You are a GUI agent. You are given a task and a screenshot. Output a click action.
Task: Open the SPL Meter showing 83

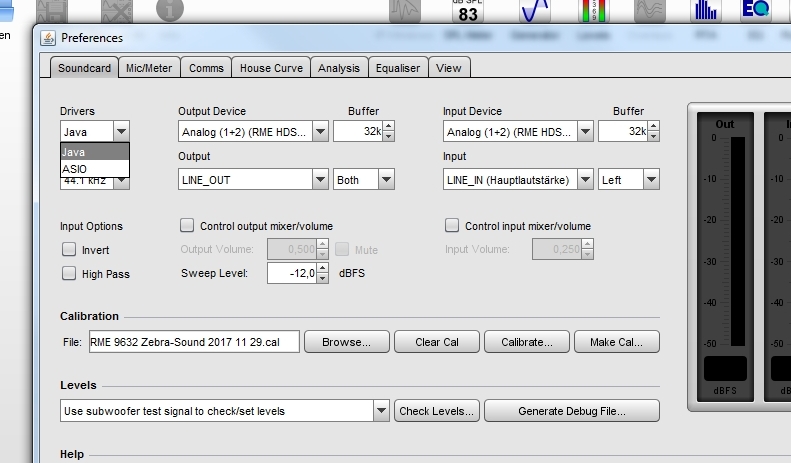(x=467, y=11)
